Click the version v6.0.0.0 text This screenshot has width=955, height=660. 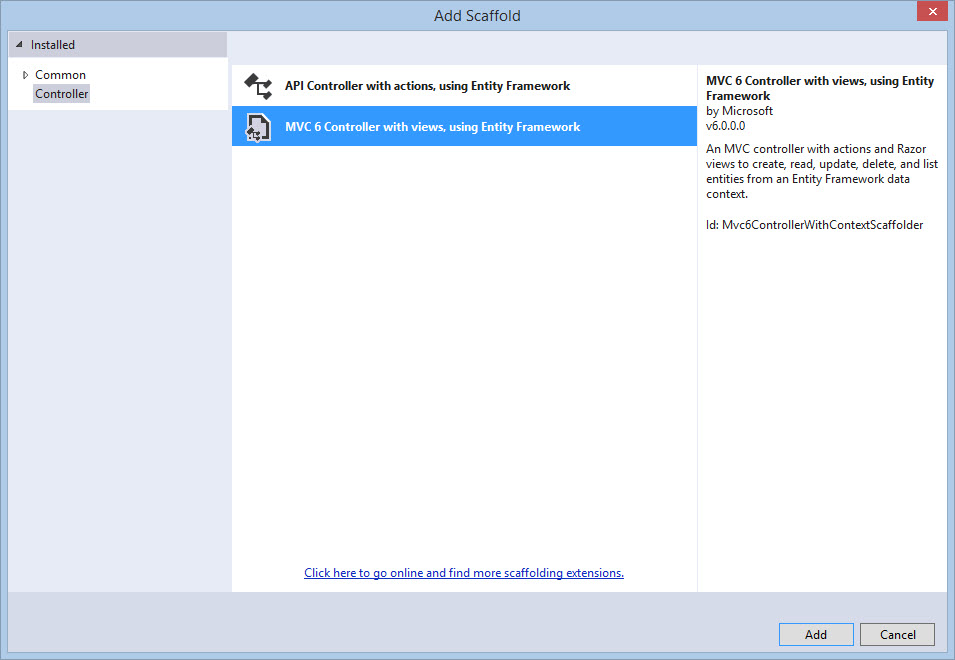click(725, 126)
